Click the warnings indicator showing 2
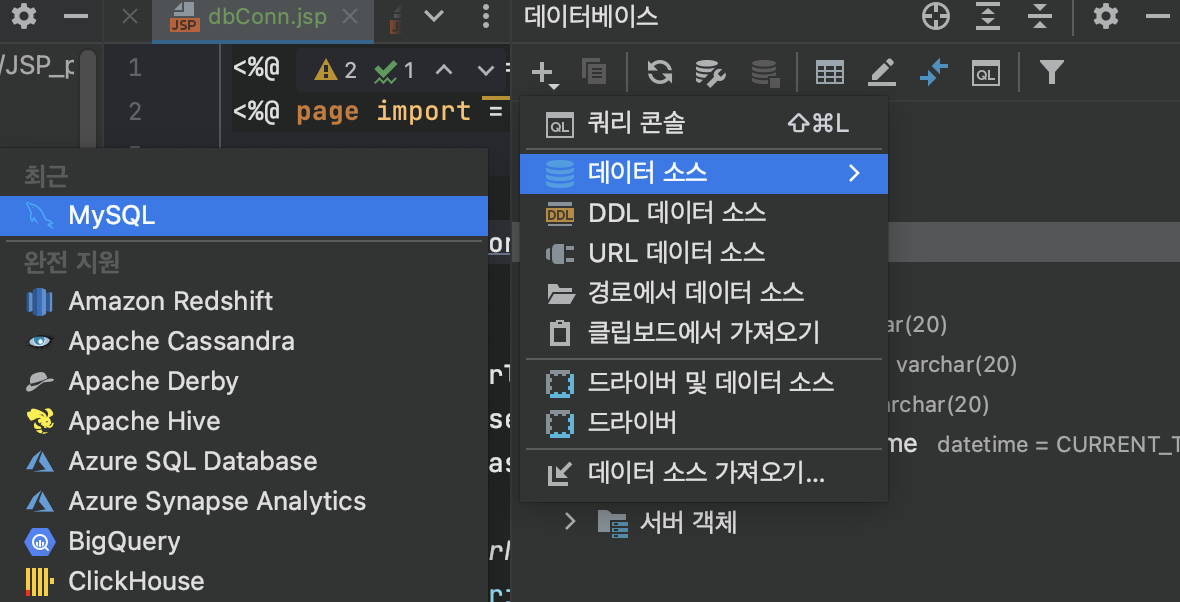Viewport: 1180px width, 602px height. tap(336, 71)
